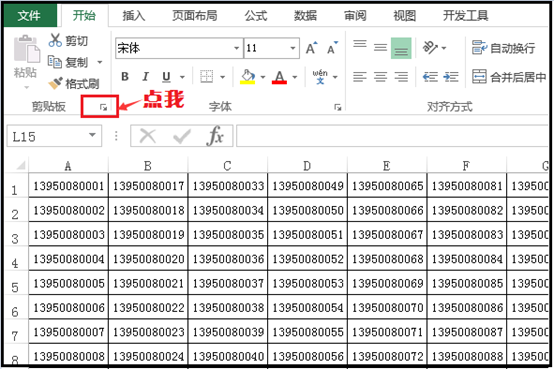Screen dimensions: 554x369
Task: Expand underline style dropdown arrow
Action: tap(182, 77)
